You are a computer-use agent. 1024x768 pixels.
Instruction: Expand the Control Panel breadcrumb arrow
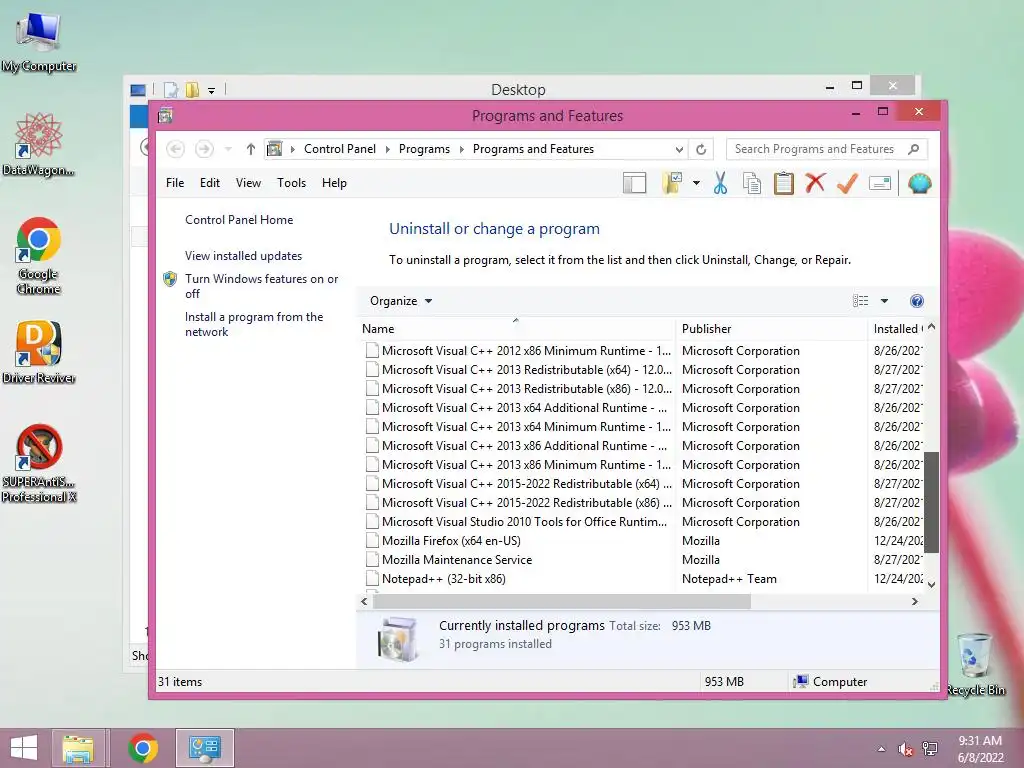pos(387,150)
